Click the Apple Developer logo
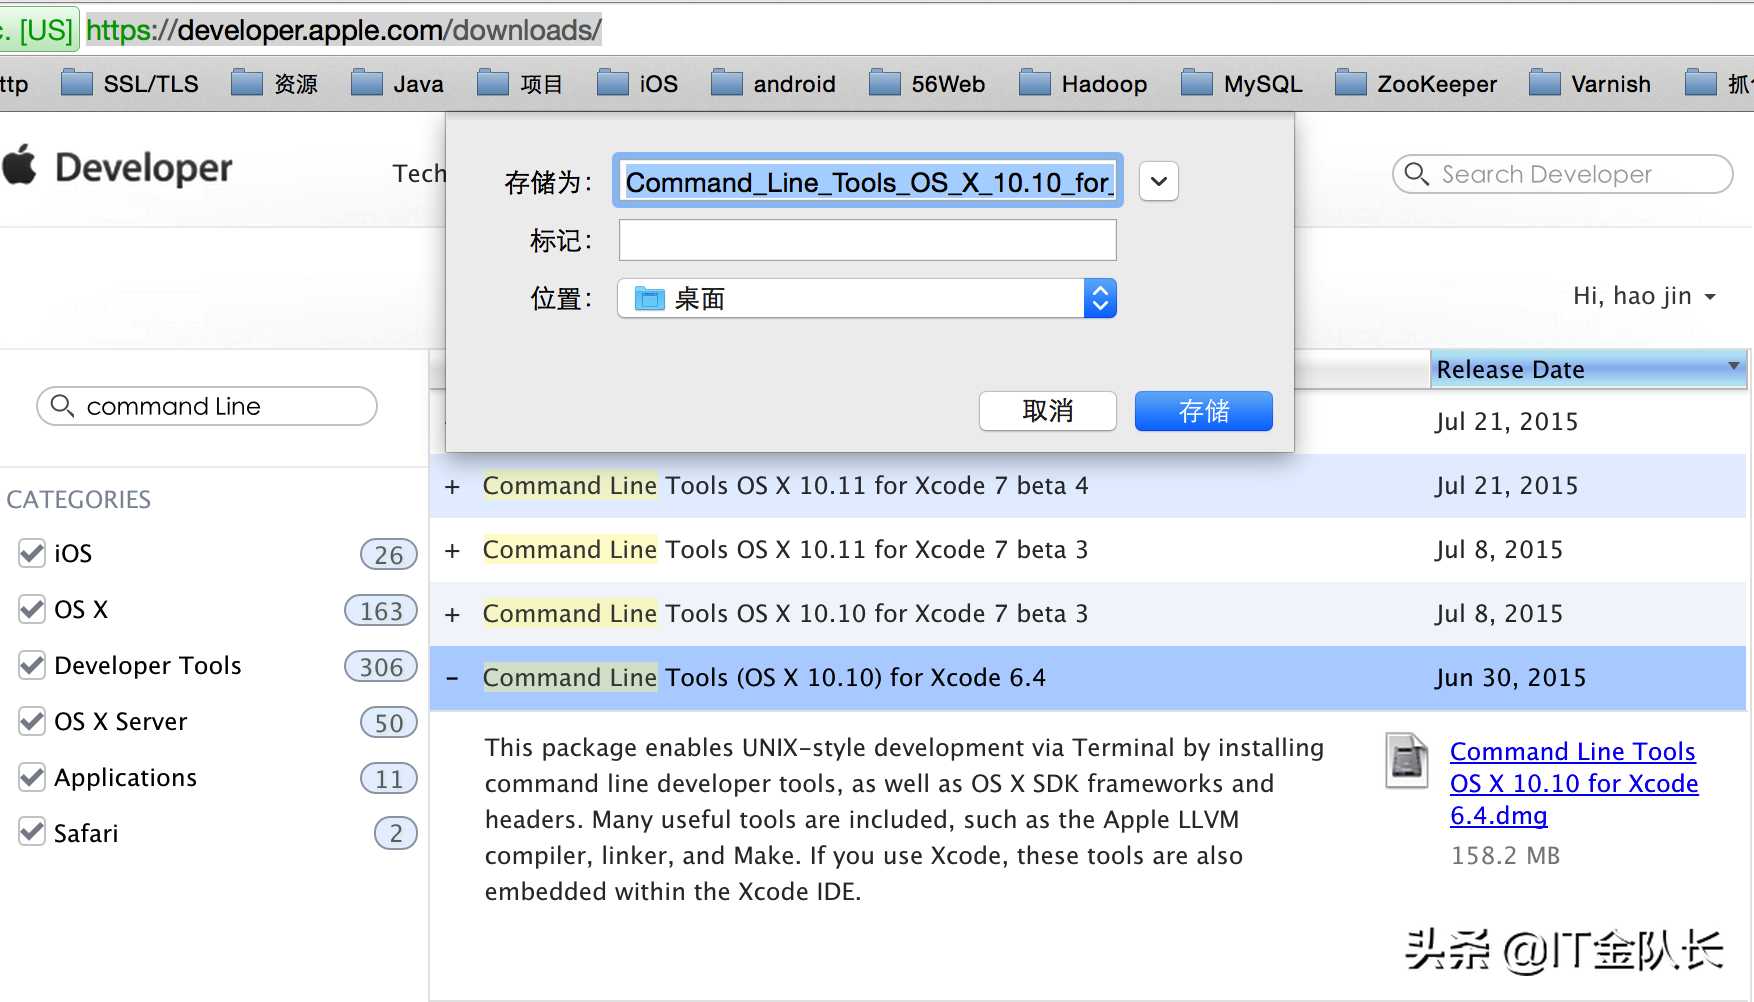The width and height of the screenshot is (1754, 1002). point(19,165)
